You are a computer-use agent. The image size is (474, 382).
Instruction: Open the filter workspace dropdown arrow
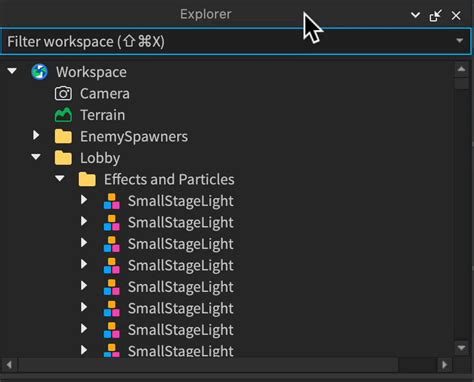point(460,41)
